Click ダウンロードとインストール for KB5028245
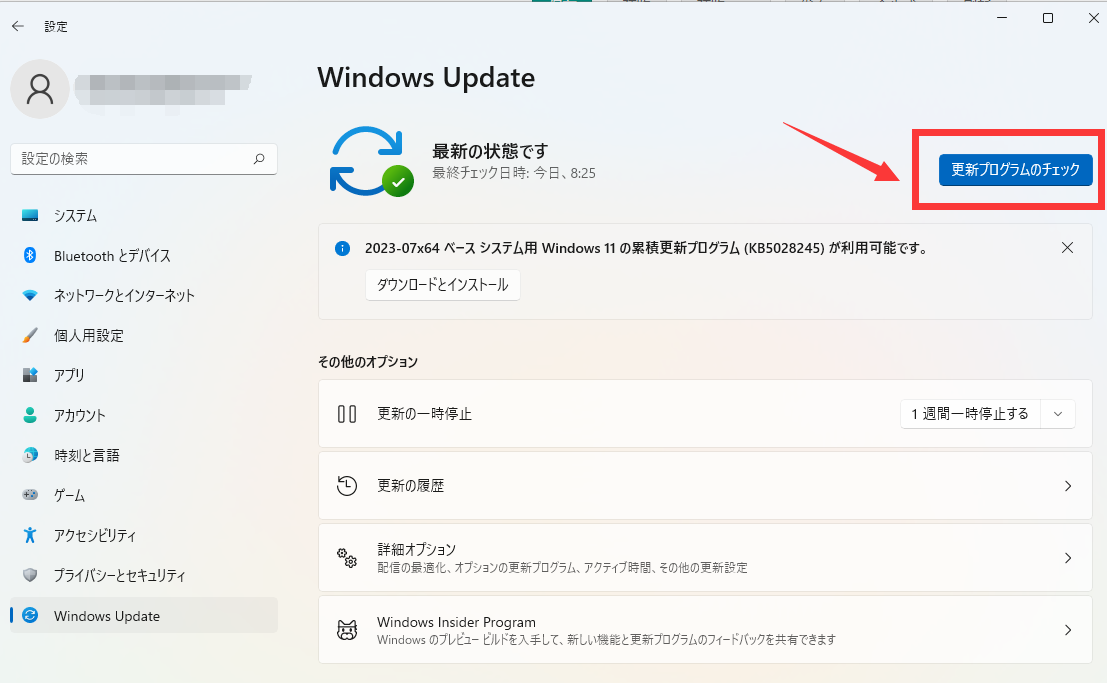The image size is (1107, 683). [x=443, y=284]
